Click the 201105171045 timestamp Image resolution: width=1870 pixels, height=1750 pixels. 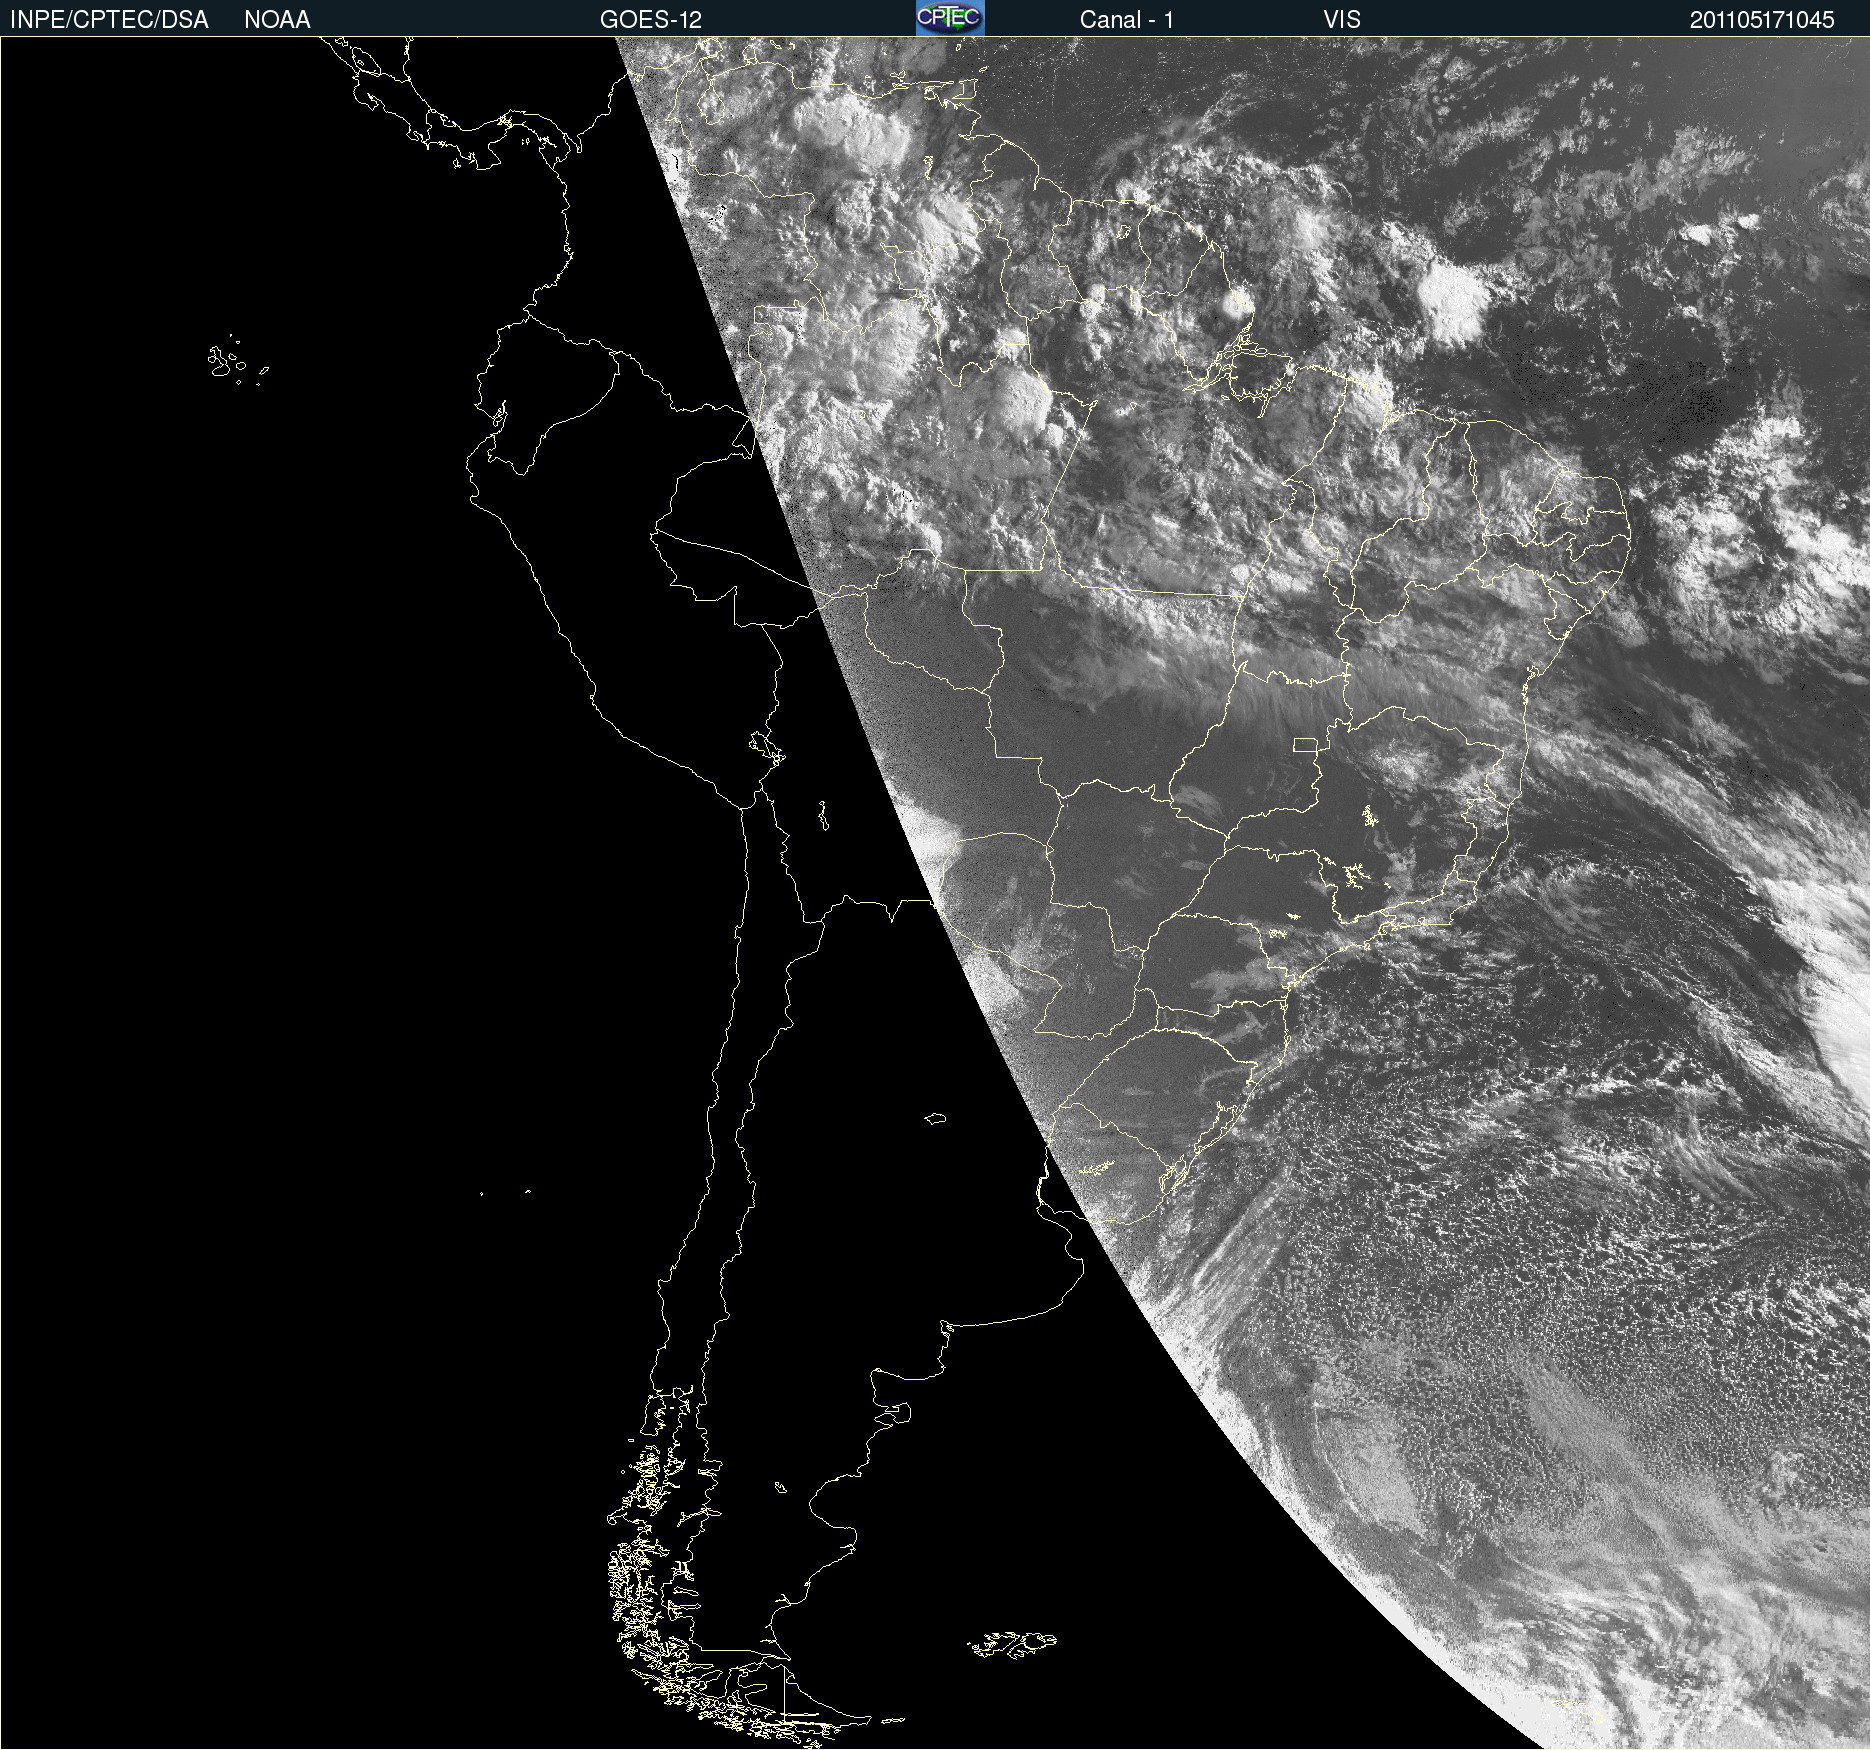point(1762,20)
